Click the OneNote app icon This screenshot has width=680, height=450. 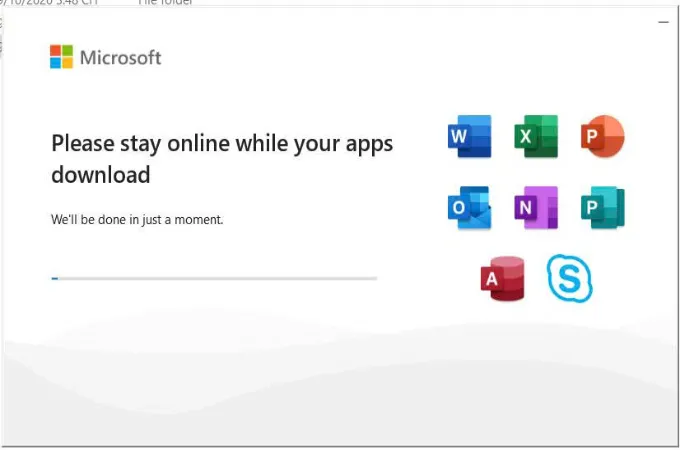[536, 207]
